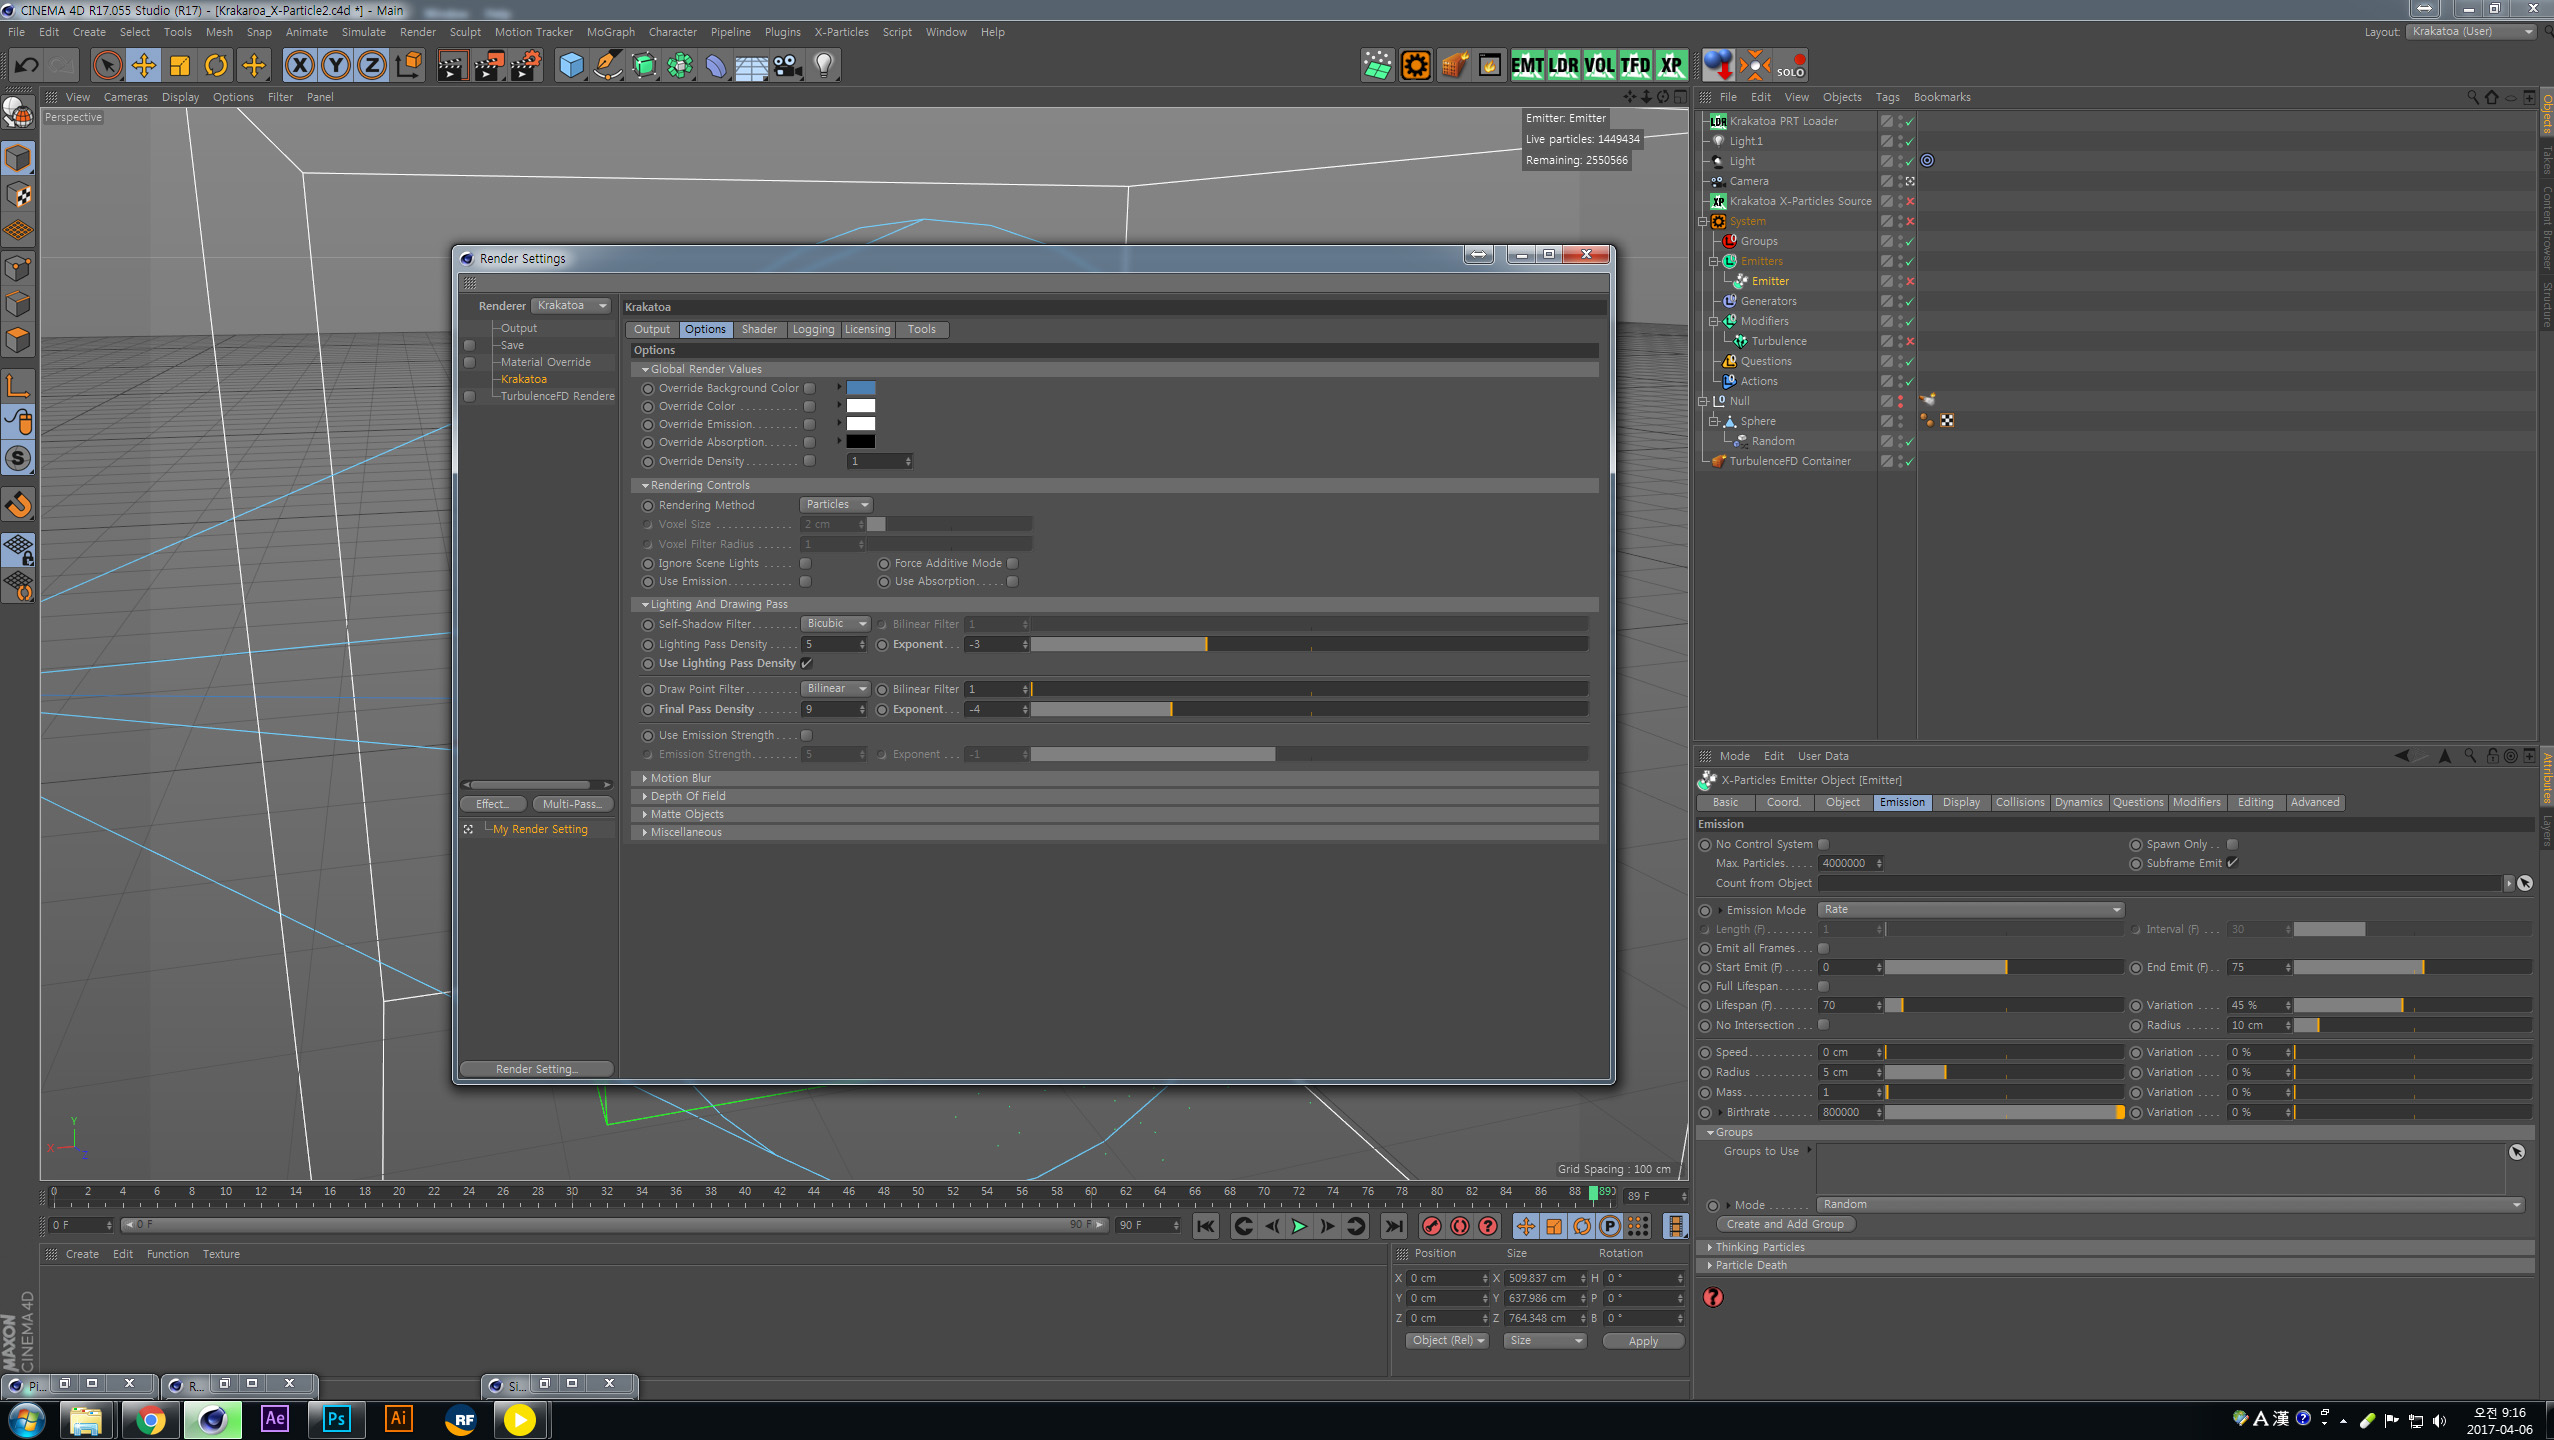Screen dimensions: 2554x1440
Task: Click the VOL toolbar icon
Action: [1599, 66]
